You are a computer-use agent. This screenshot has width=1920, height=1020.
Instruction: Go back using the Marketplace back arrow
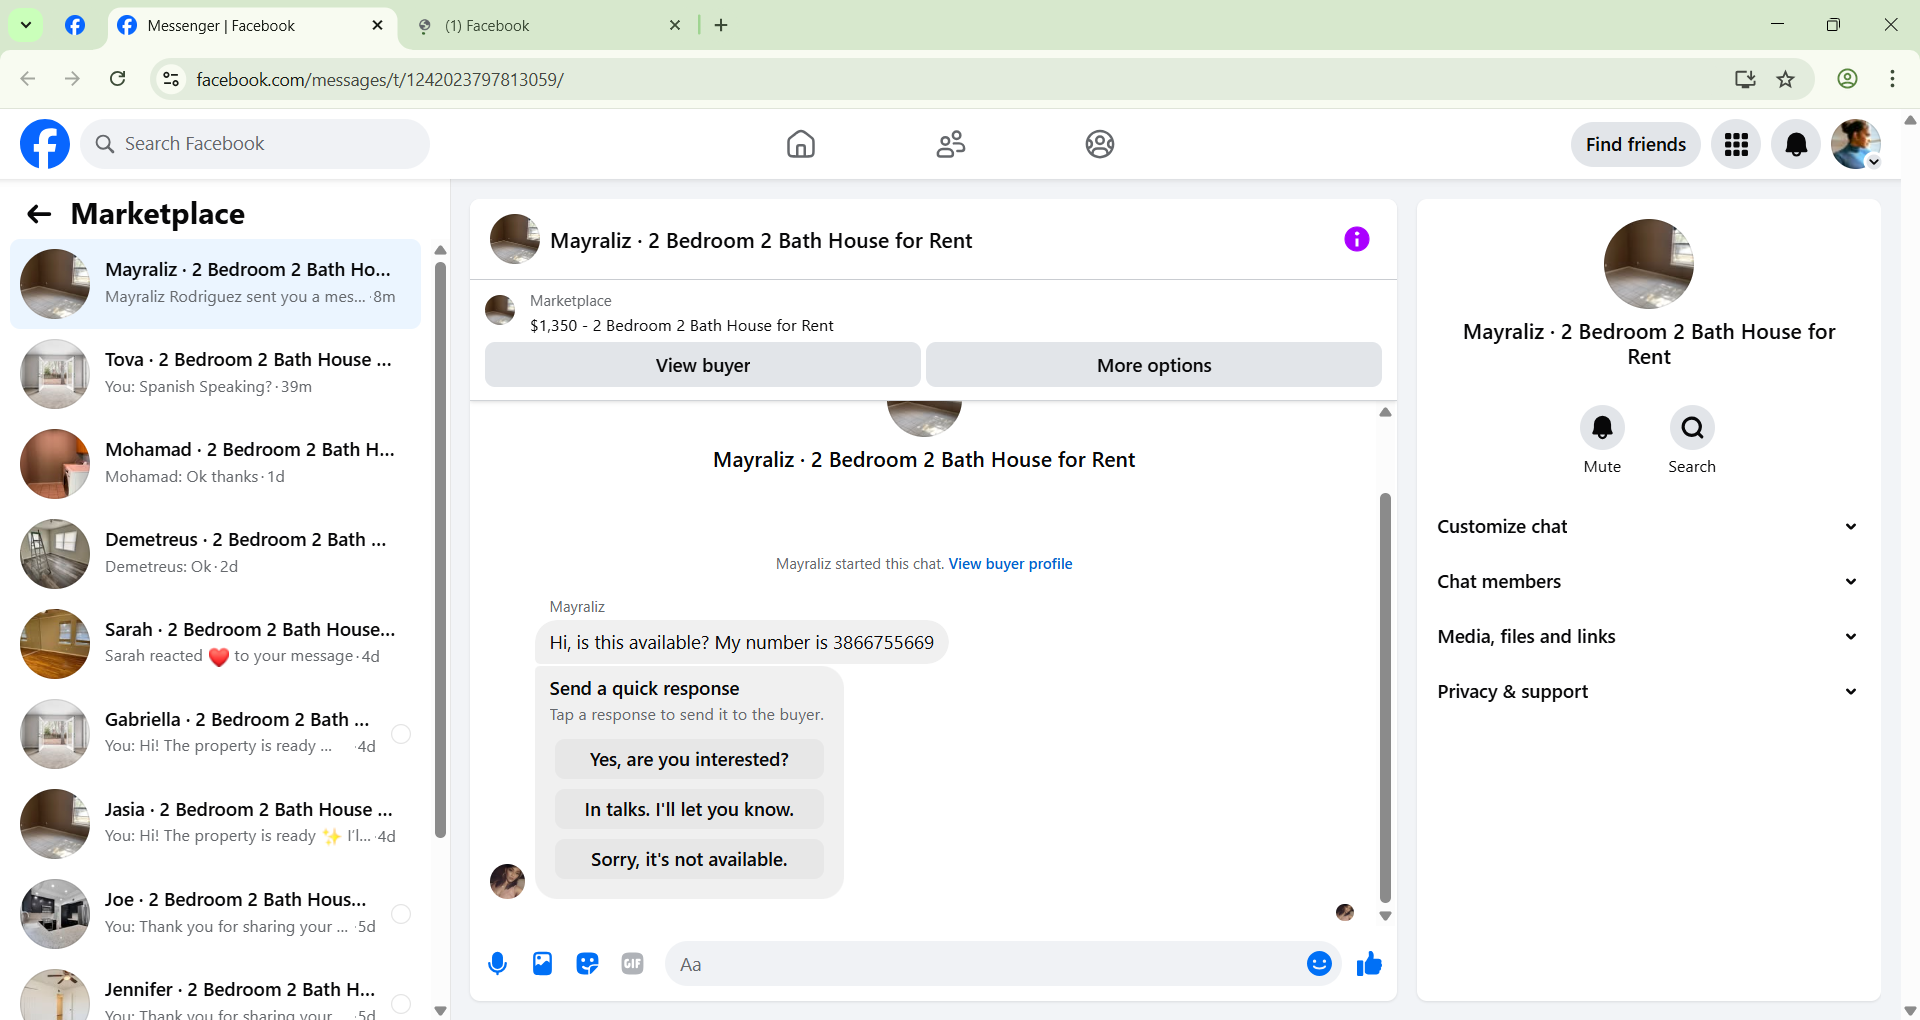(39, 214)
